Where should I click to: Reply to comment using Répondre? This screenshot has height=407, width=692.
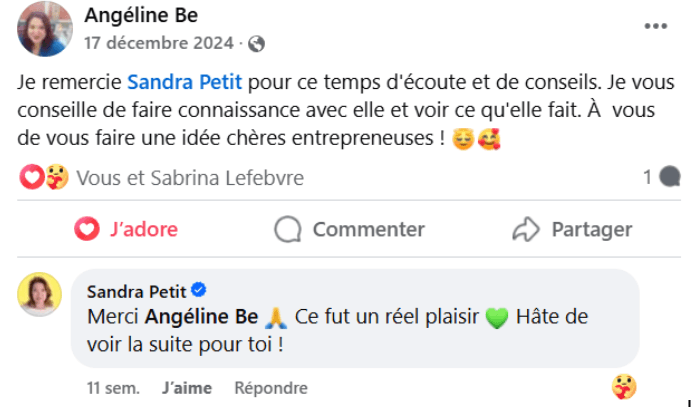pos(270,388)
